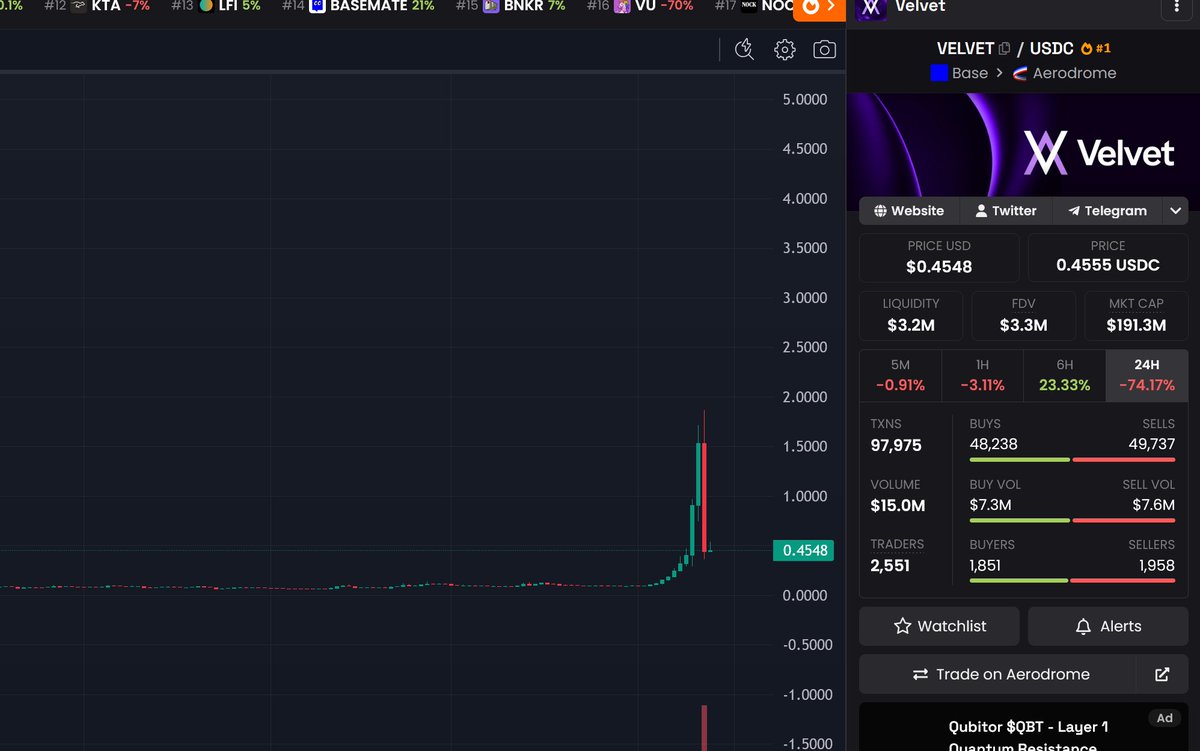Screen dimensions: 1200x751
Task: Copy the VELVET token address icon
Action: (1005, 48)
